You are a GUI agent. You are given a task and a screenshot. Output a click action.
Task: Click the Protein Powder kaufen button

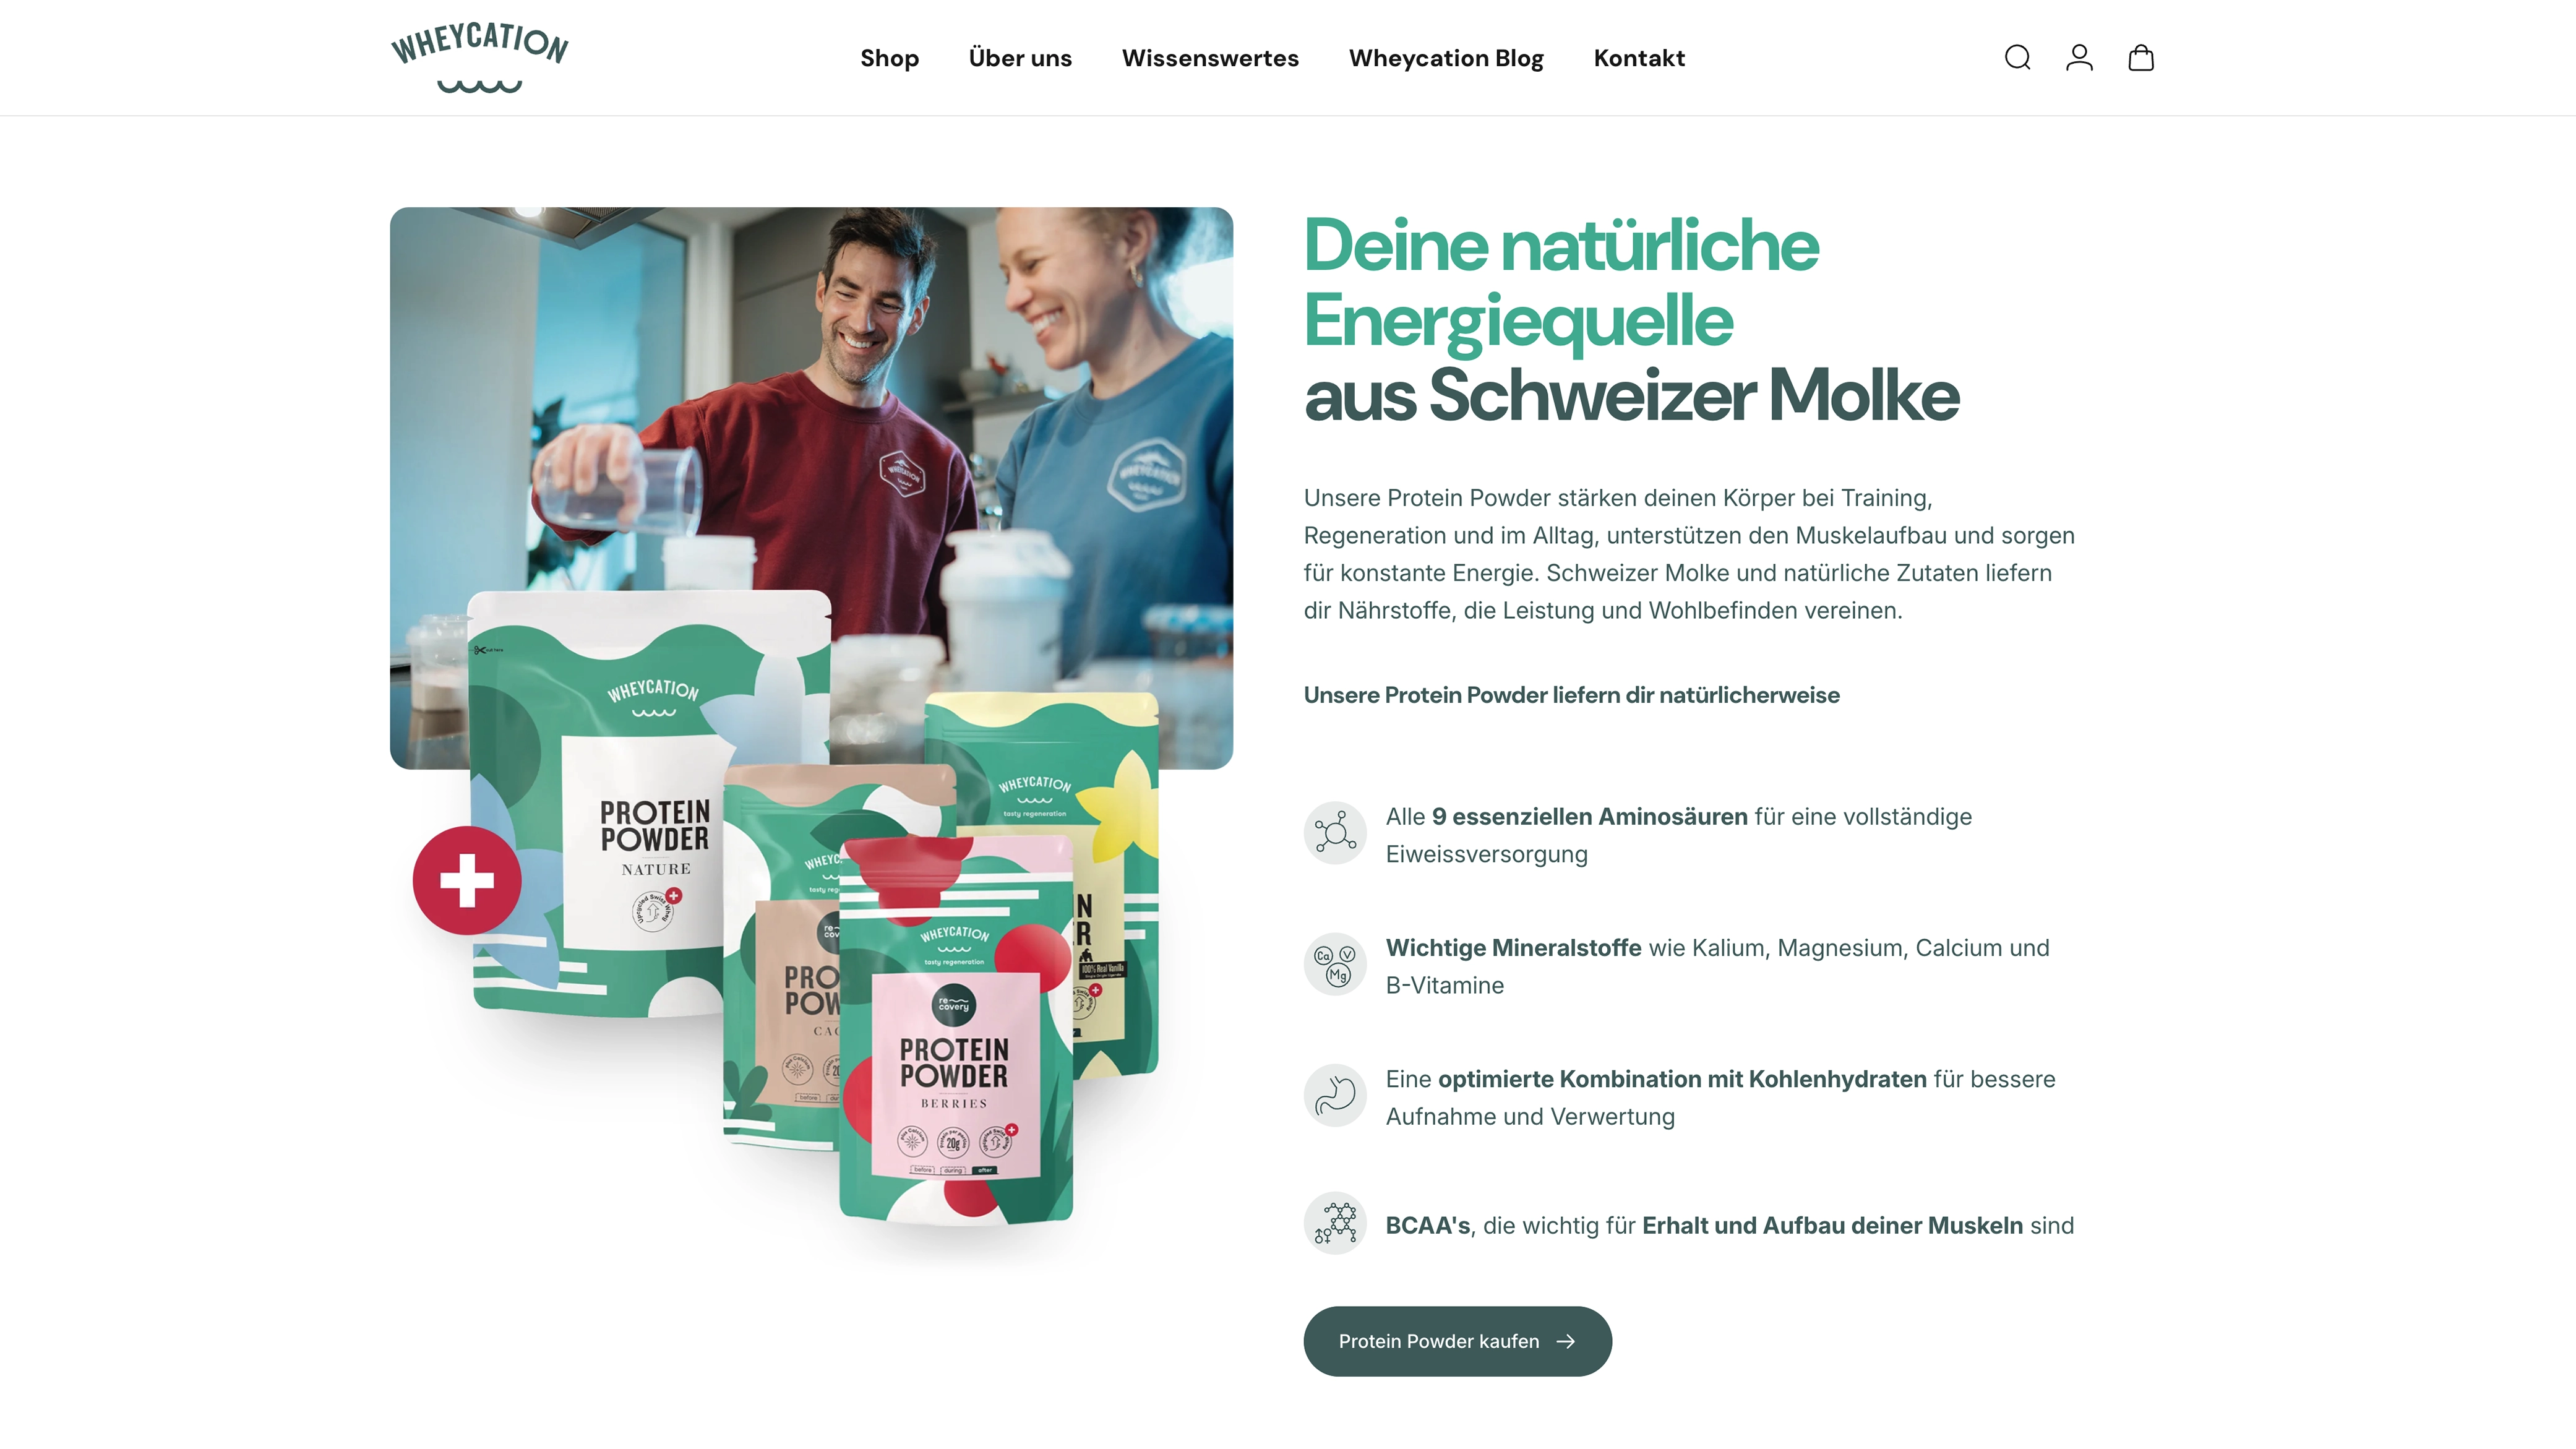[x=1457, y=1341]
